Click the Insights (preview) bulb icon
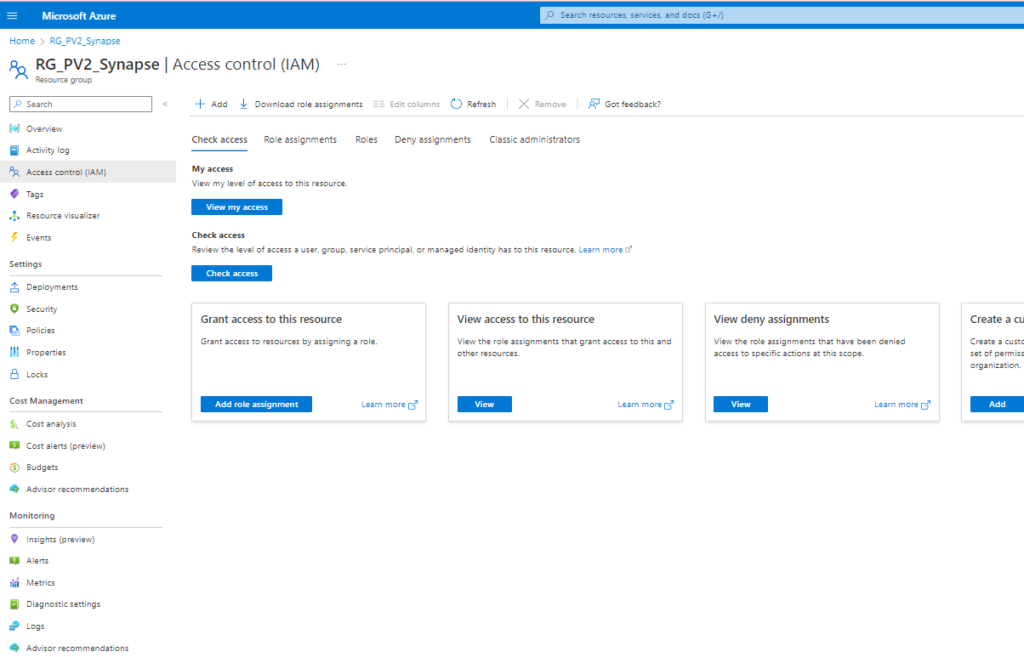1024x657 pixels. pyautogui.click(x=14, y=539)
